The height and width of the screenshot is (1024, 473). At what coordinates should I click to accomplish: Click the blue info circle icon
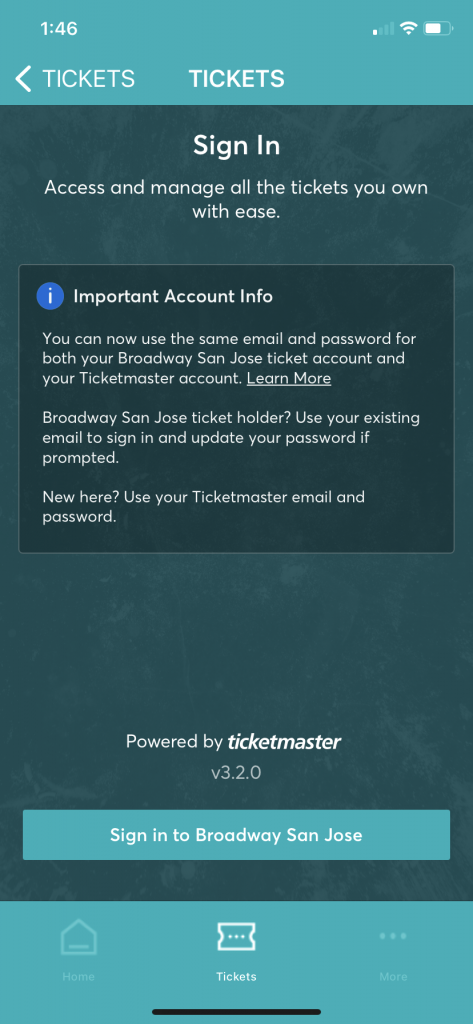[50, 296]
